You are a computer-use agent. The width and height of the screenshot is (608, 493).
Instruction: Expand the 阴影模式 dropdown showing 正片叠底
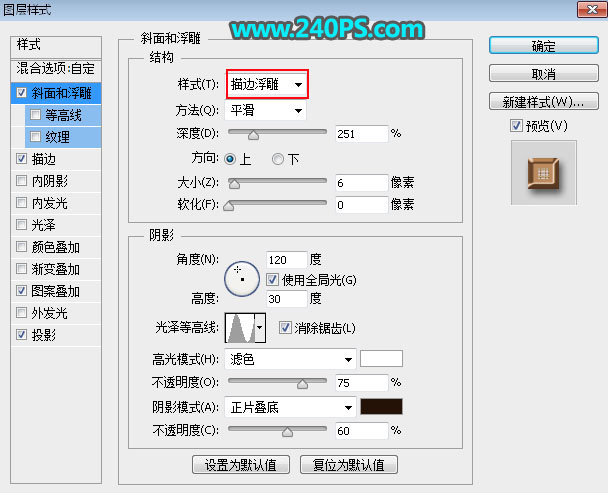coord(291,407)
